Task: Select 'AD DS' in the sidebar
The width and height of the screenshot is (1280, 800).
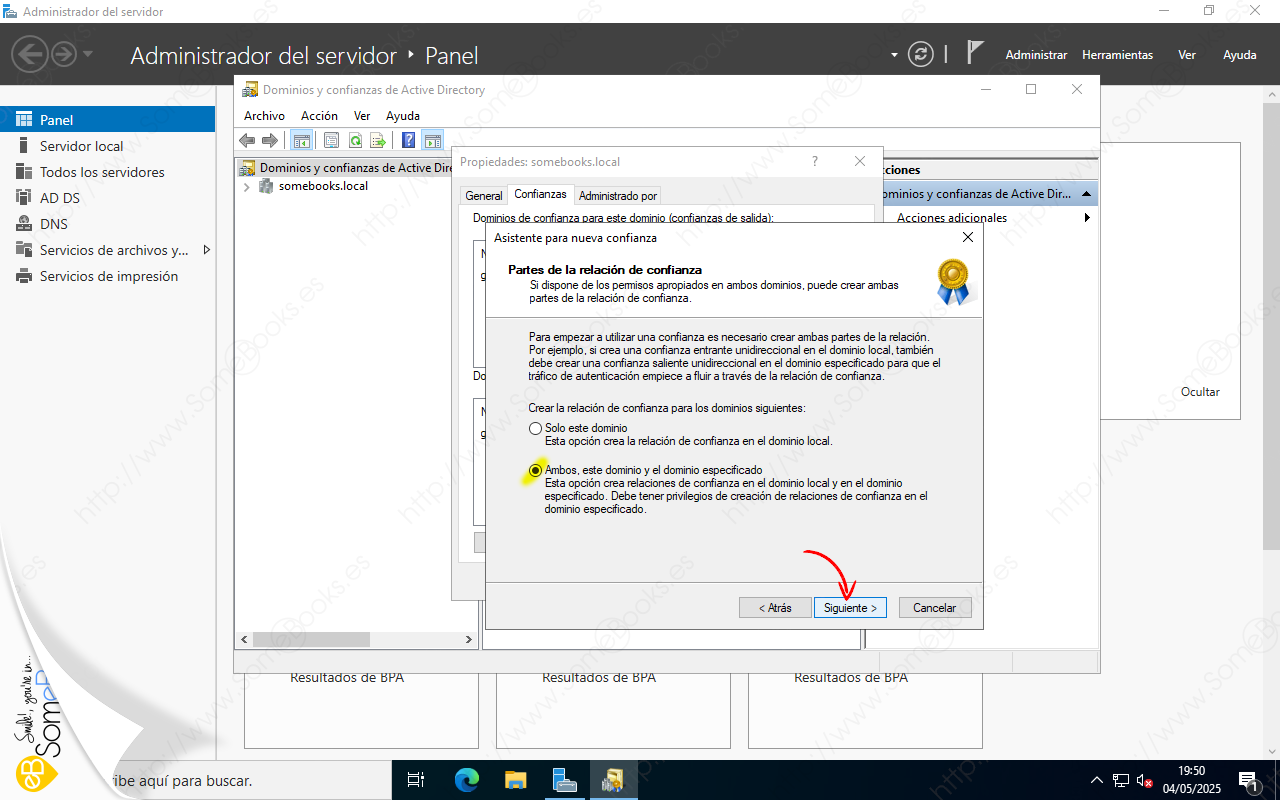Action: pyautogui.click(x=60, y=198)
